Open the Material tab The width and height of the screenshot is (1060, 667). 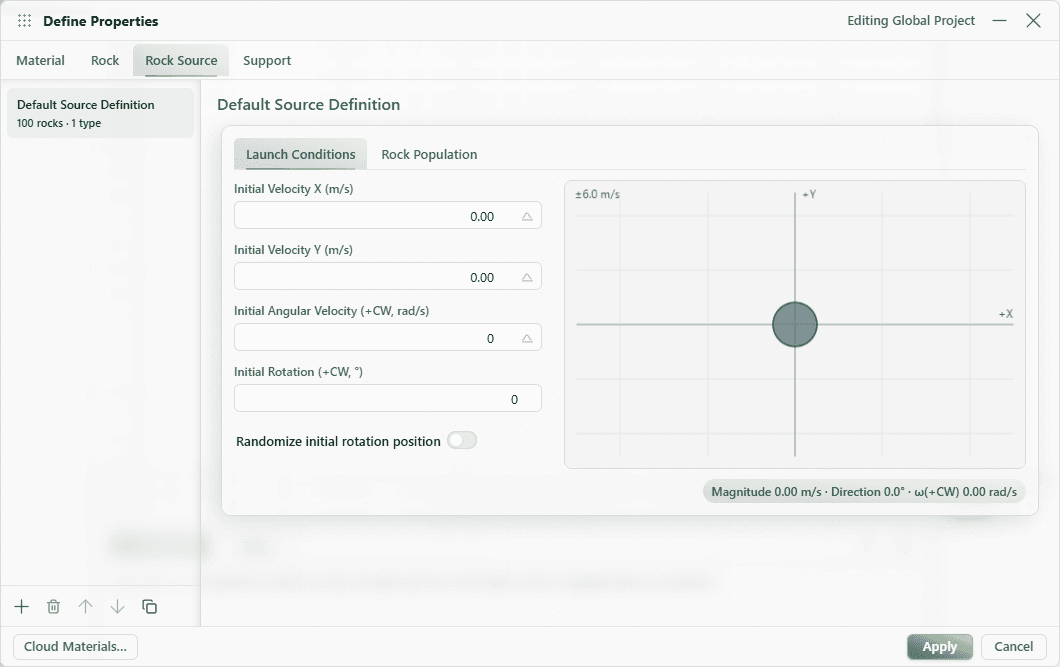pos(41,61)
